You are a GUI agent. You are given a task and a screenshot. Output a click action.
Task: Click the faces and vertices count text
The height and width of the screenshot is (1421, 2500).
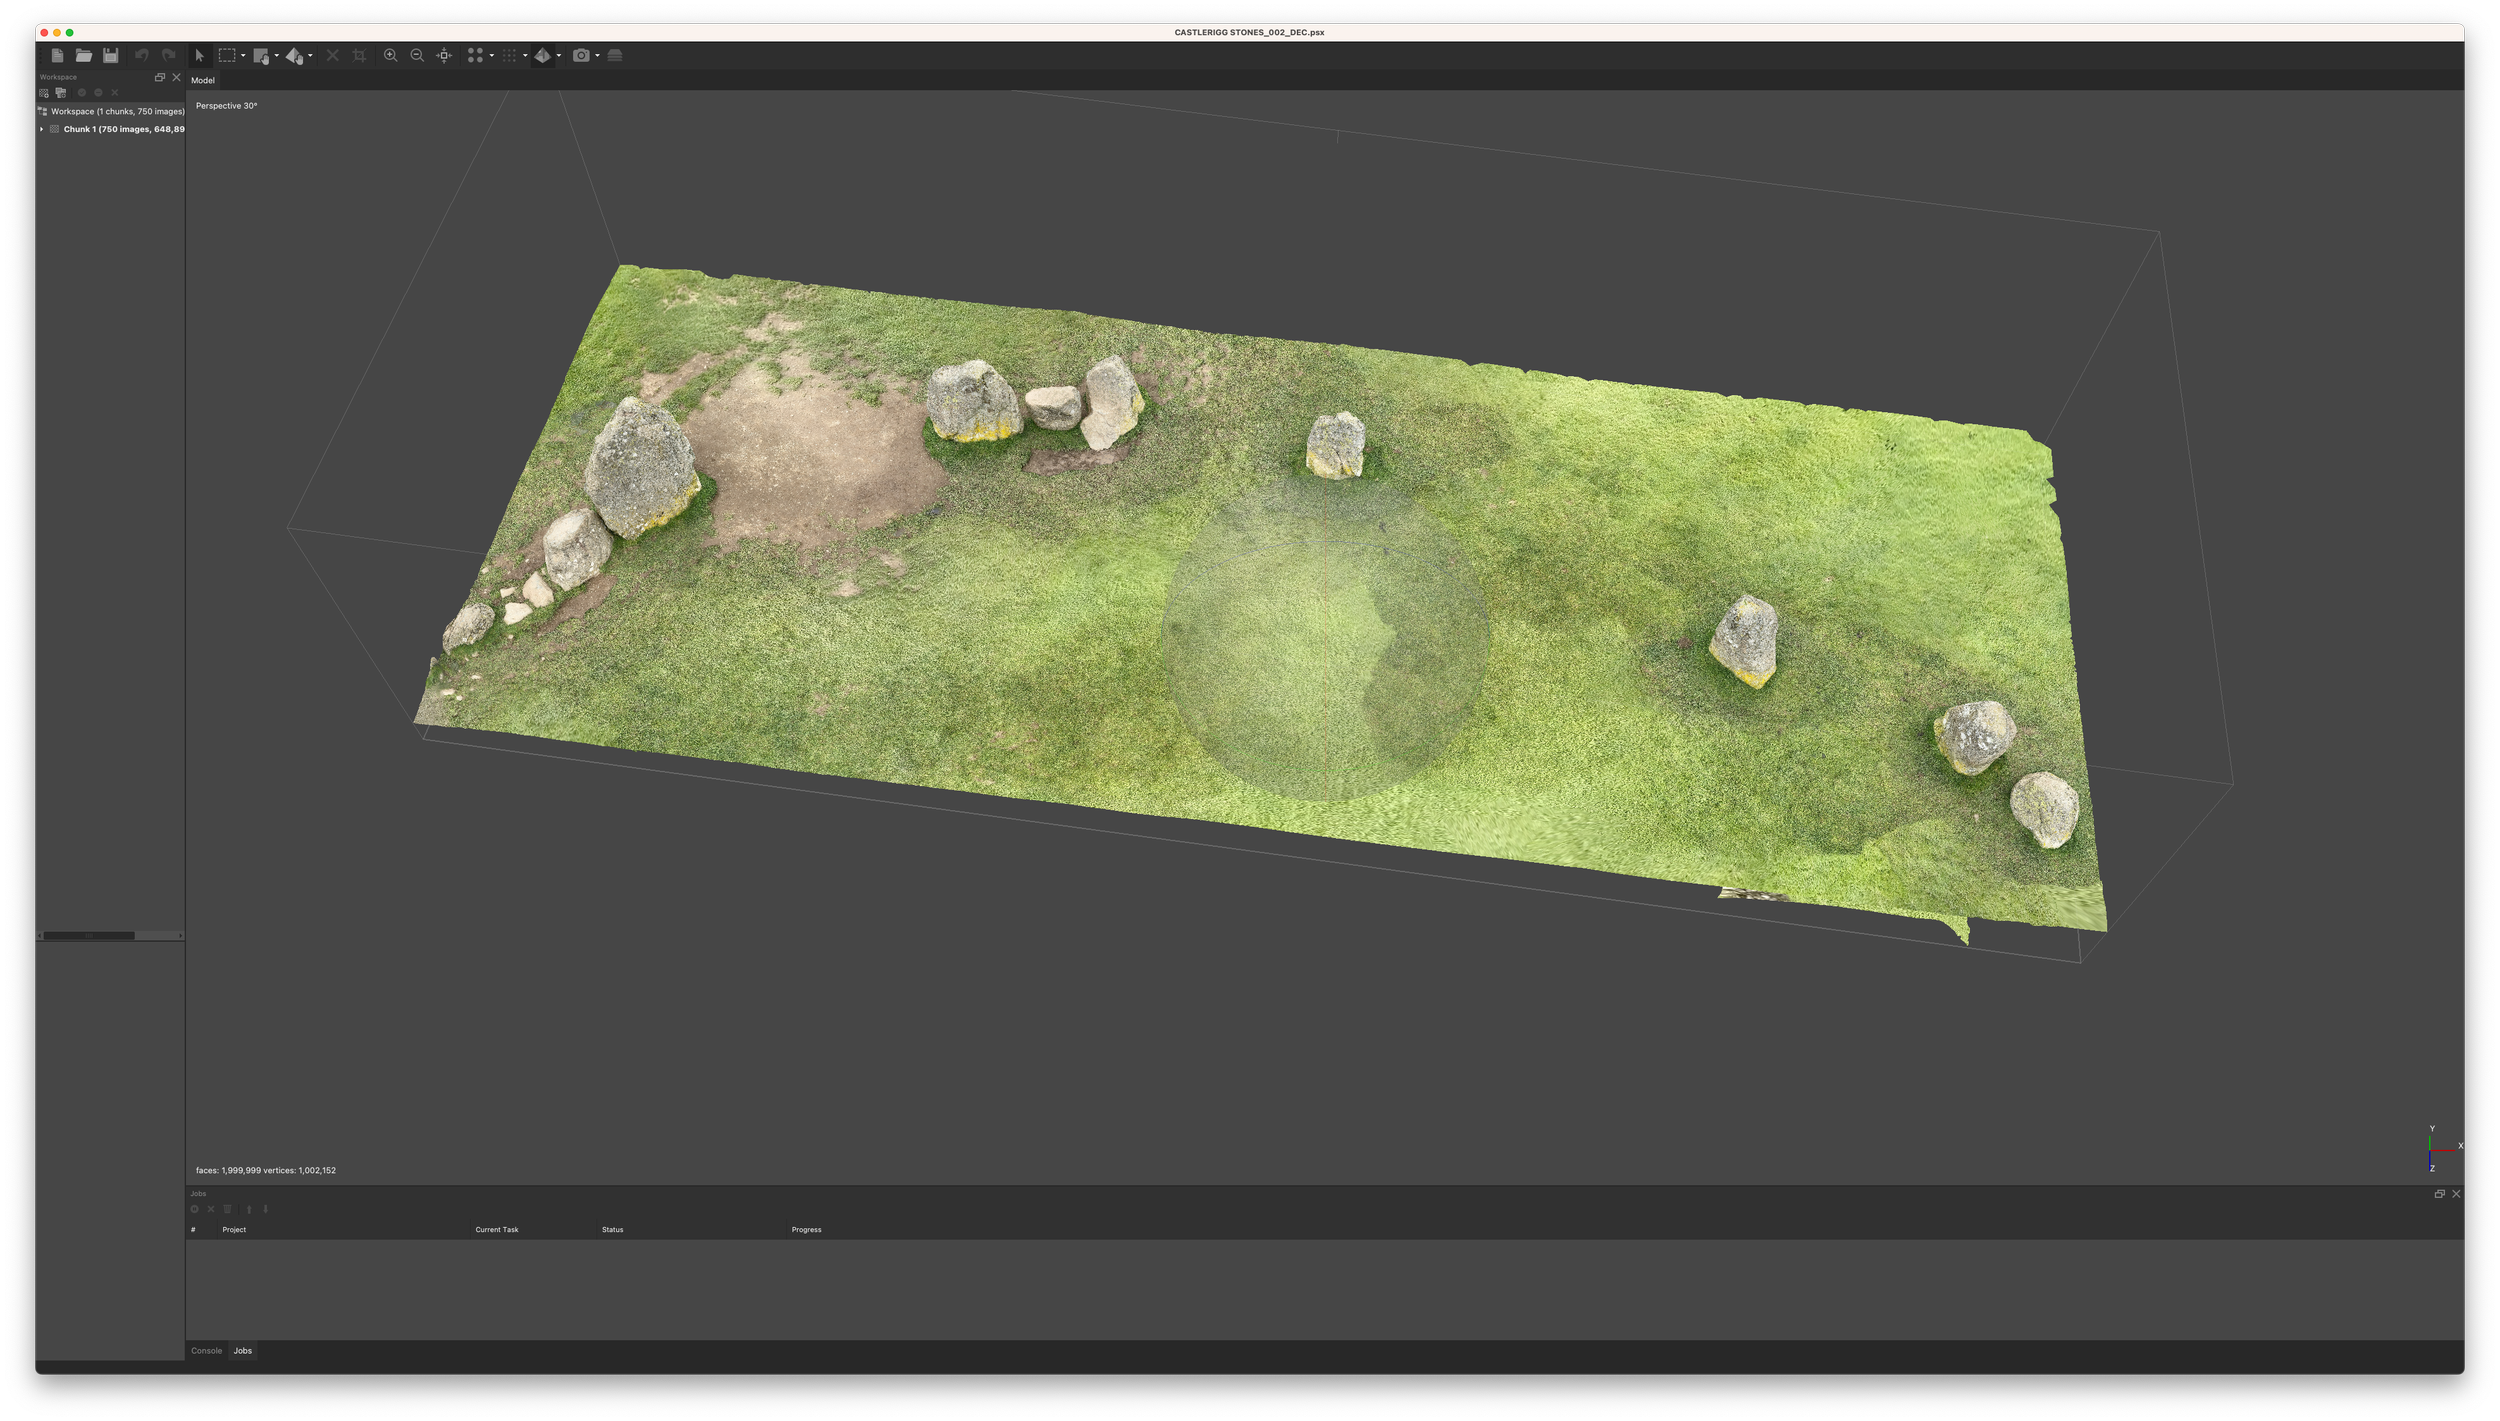pos(266,1171)
